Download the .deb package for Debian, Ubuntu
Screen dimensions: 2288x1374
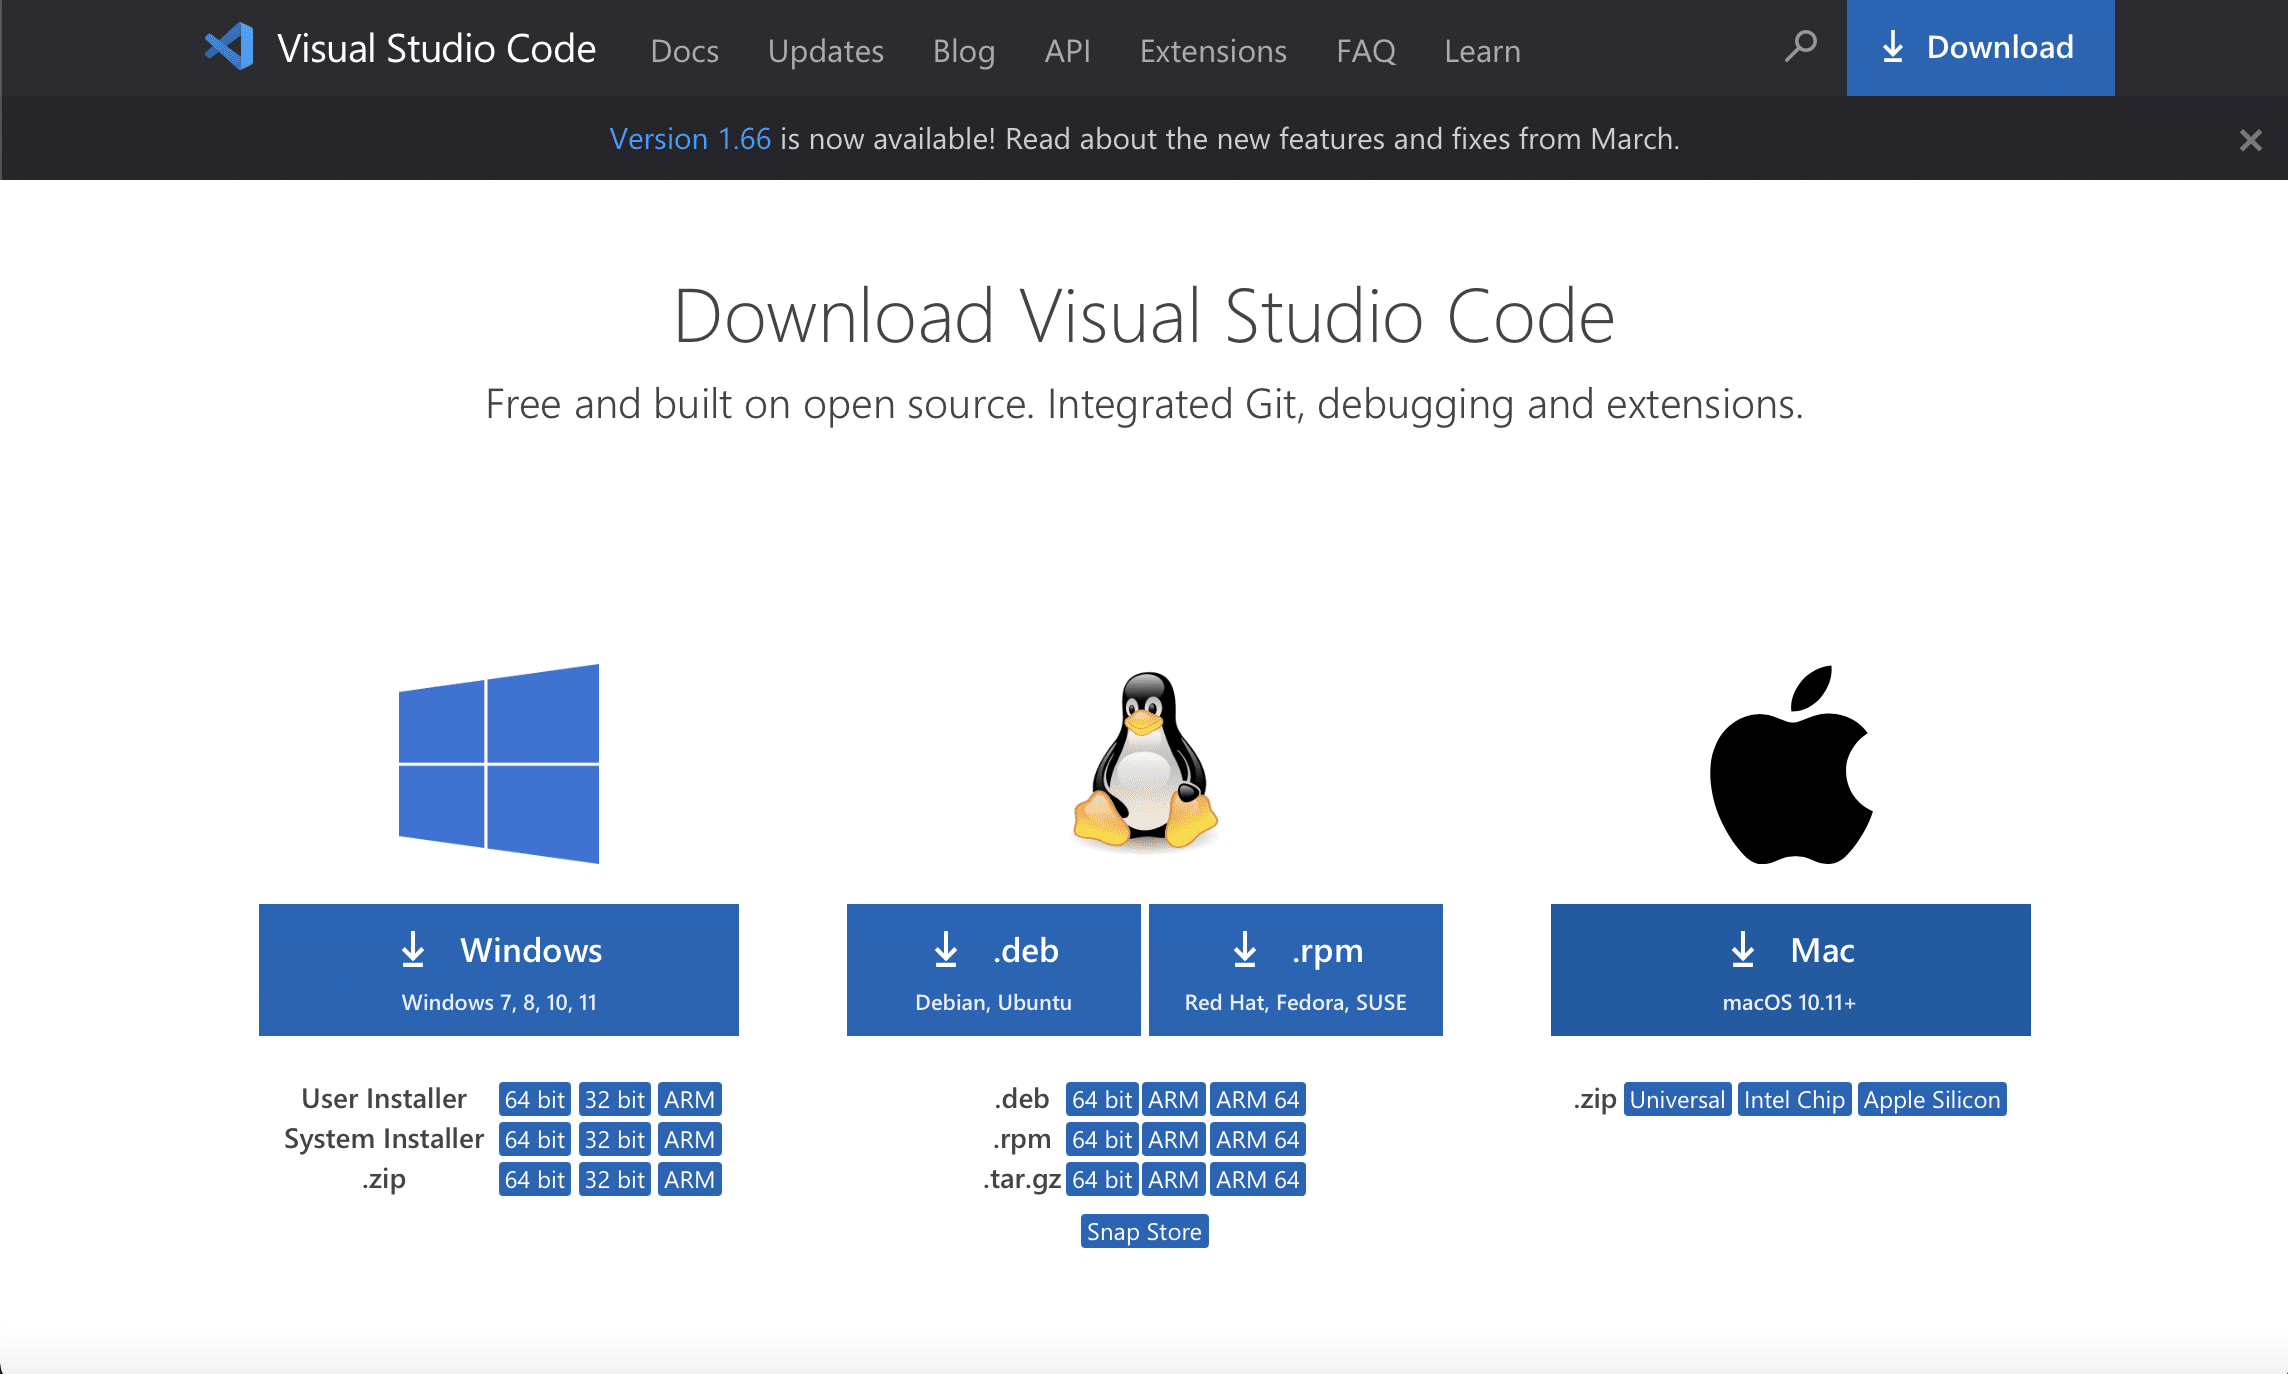[993, 970]
